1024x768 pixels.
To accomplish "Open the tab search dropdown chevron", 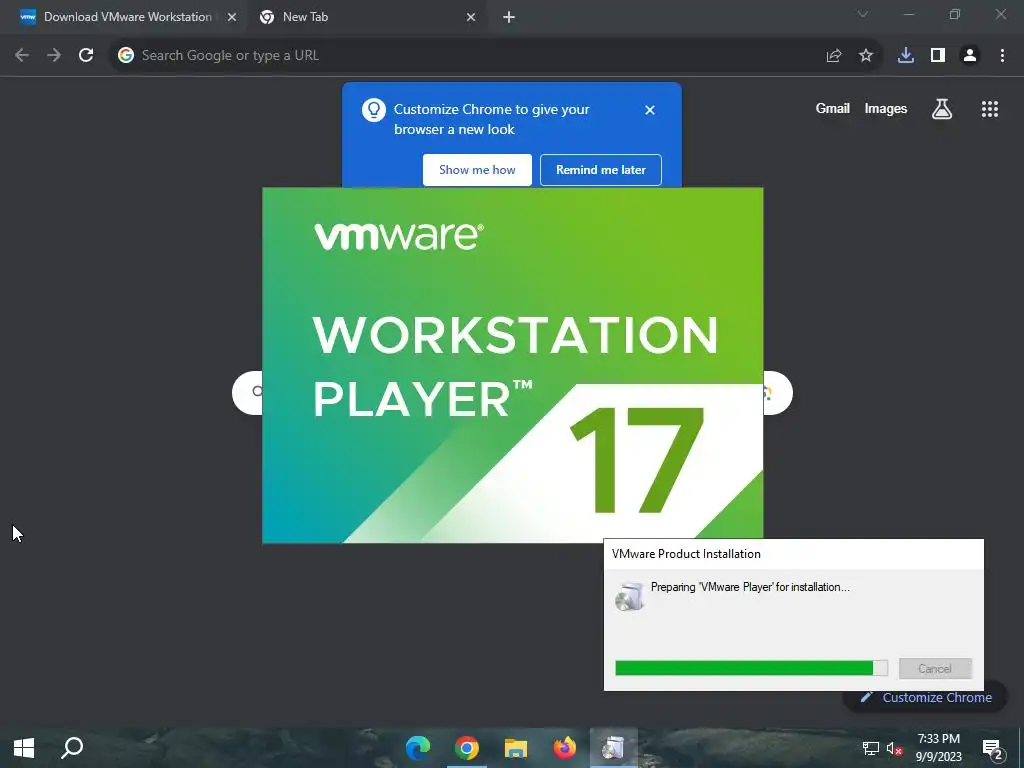I will (863, 14).
